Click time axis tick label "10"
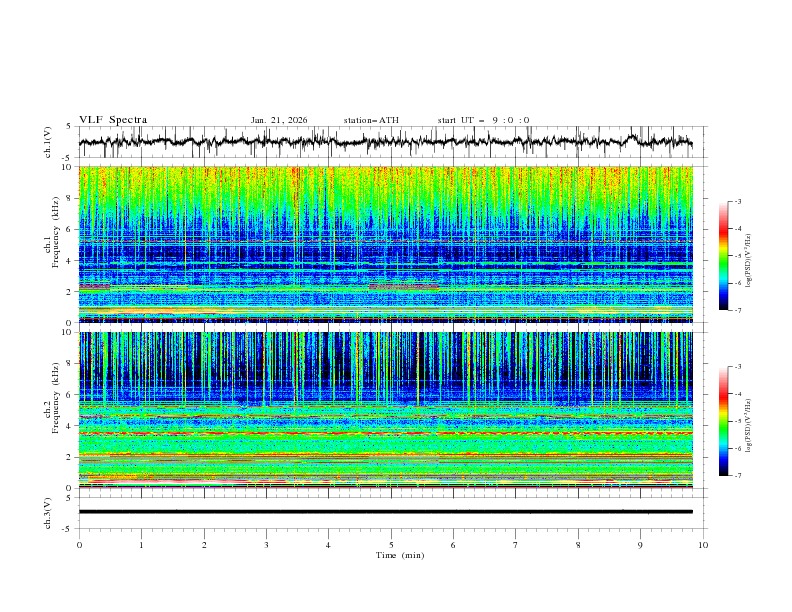The width and height of the screenshot is (792, 612). pyautogui.click(x=703, y=545)
